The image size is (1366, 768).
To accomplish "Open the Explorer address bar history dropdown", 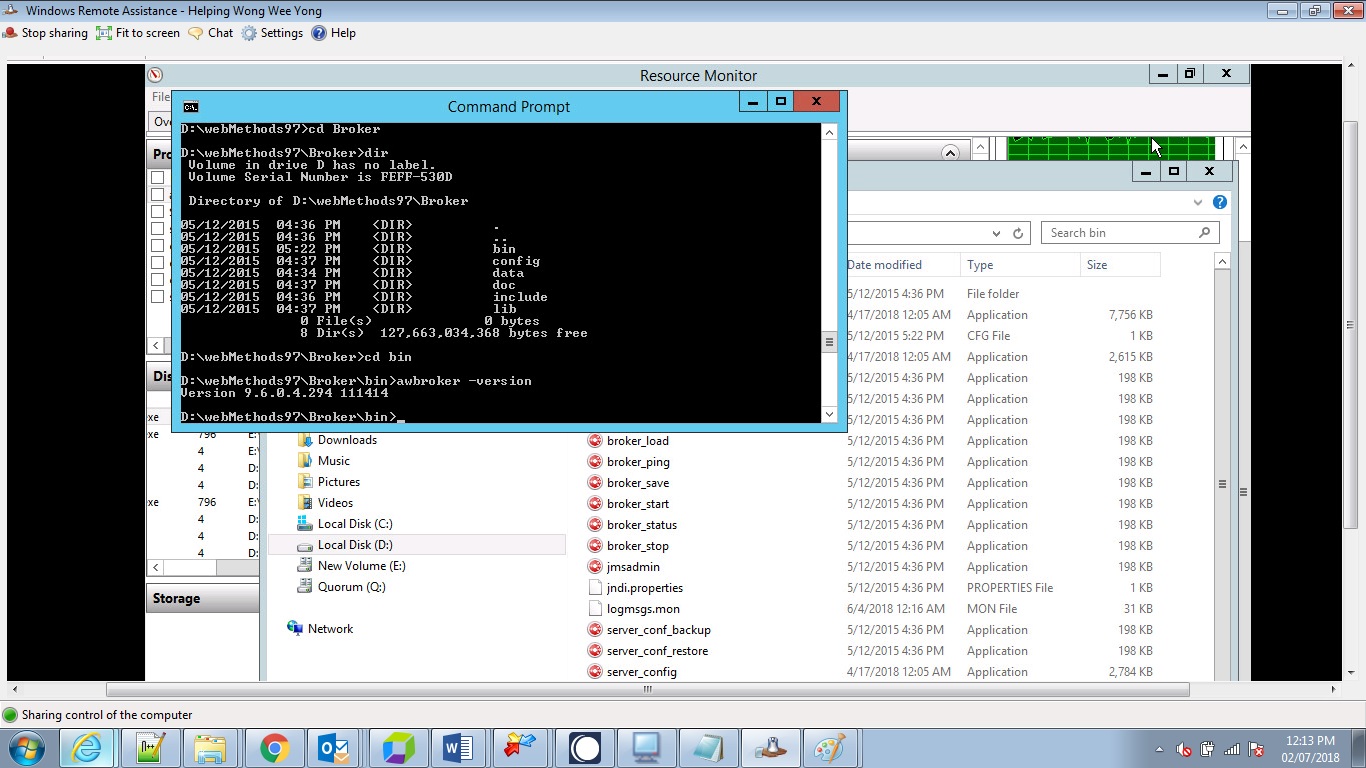I will tap(996, 233).
